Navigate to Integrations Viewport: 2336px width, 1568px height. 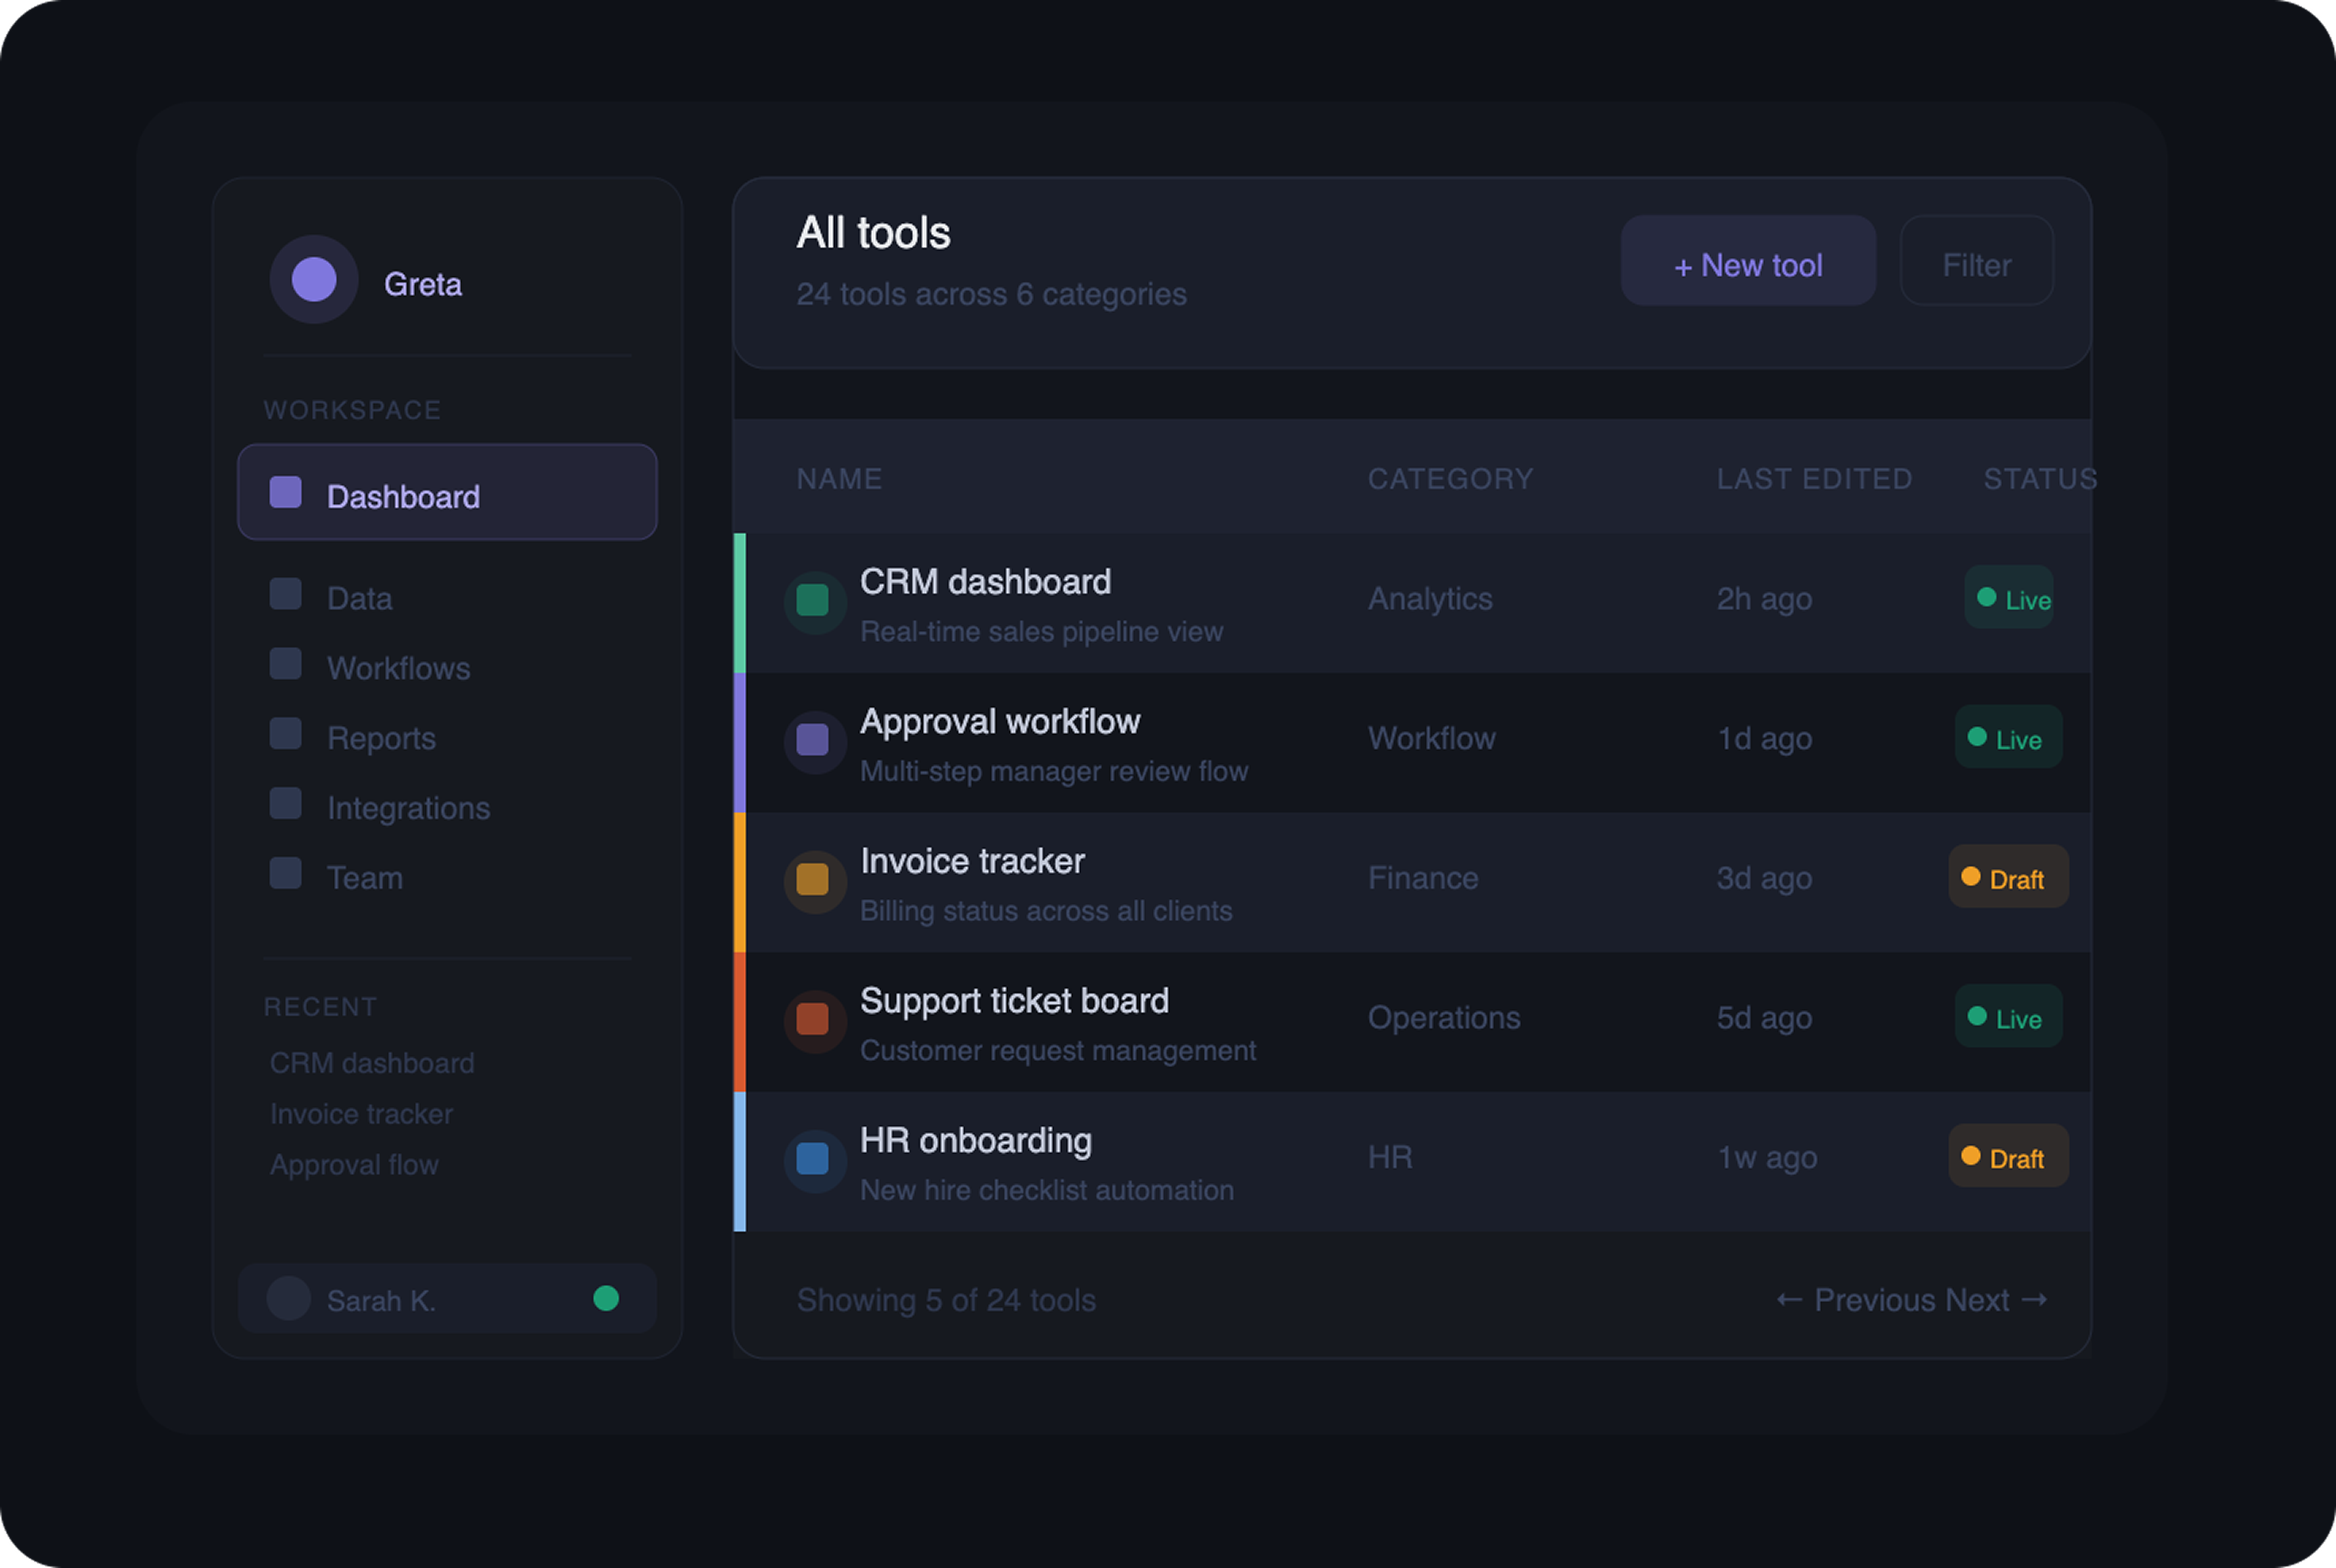pos(409,809)
